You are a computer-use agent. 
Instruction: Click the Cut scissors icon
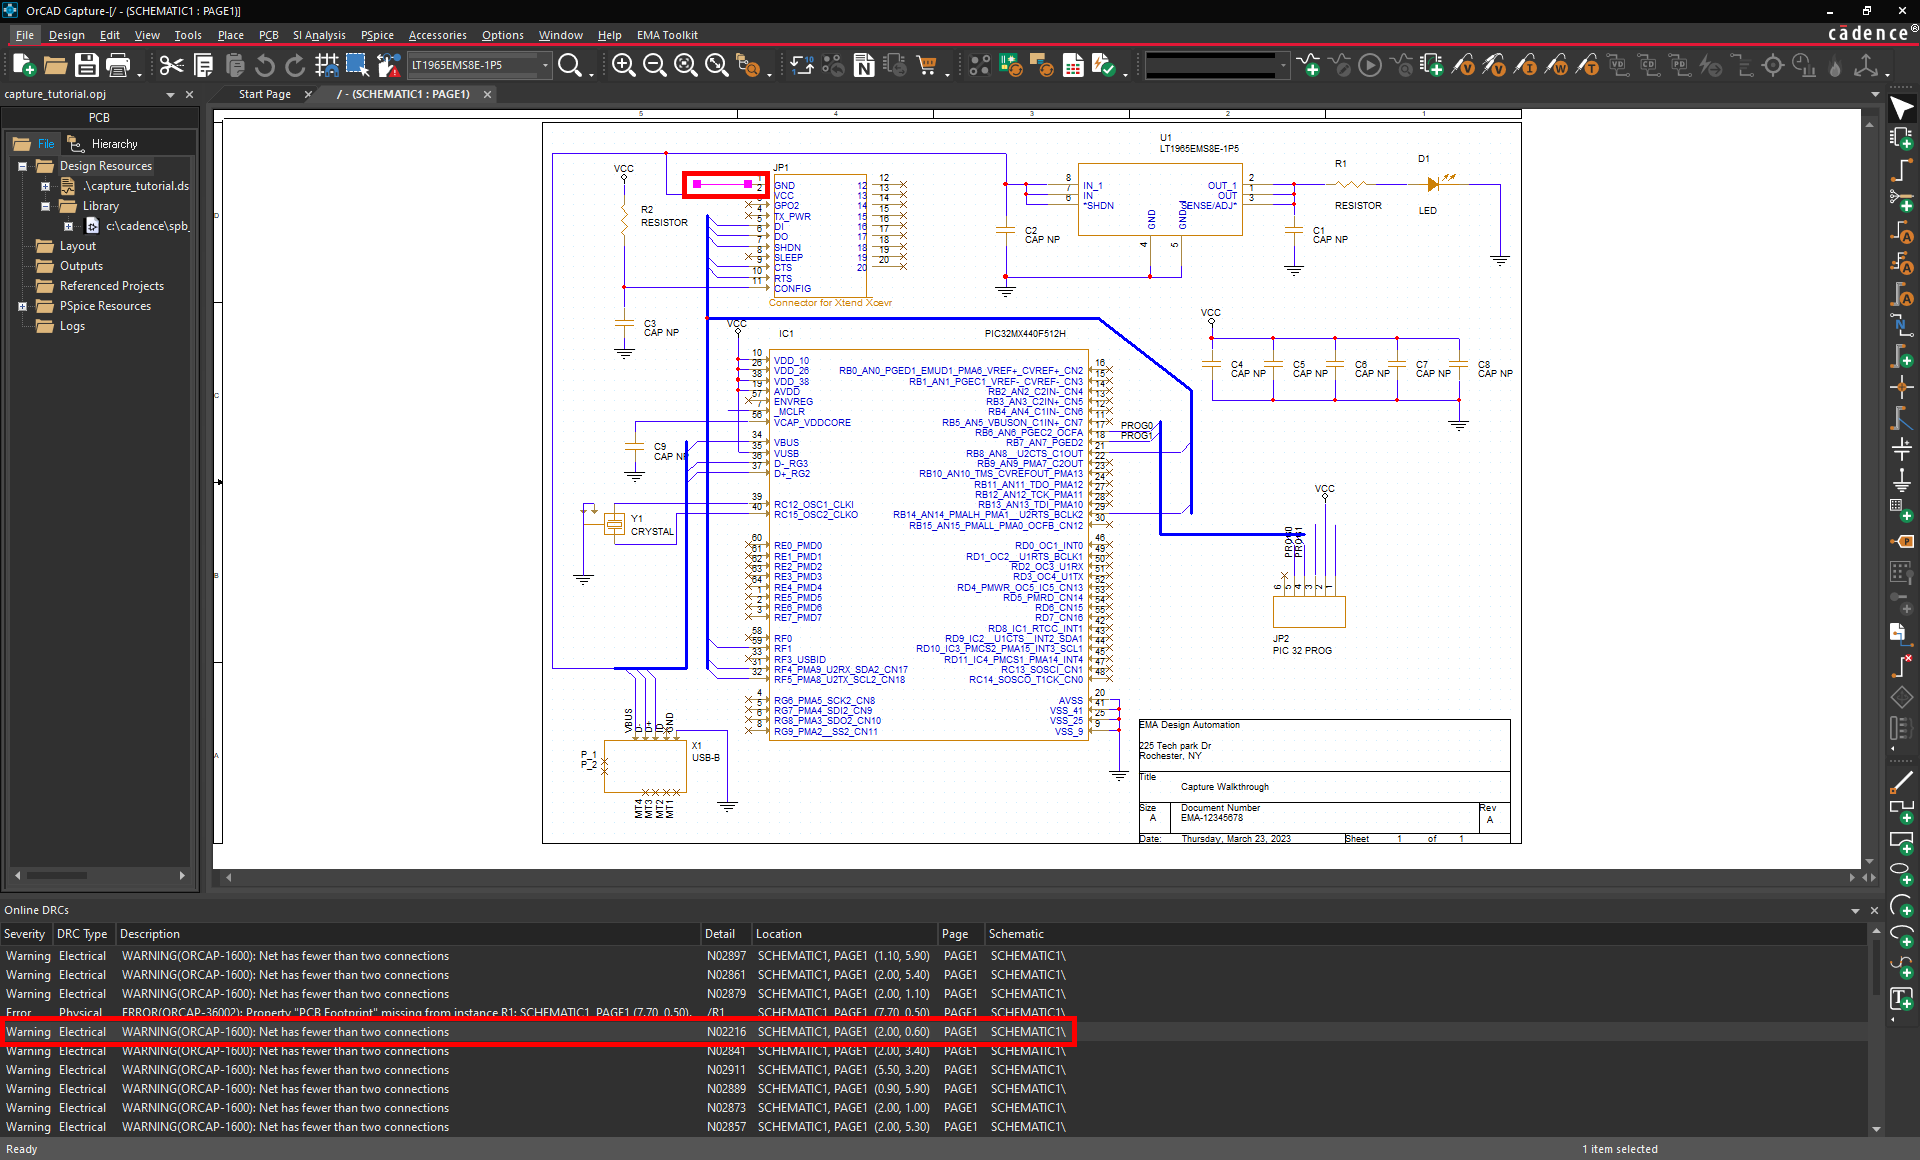click(x=171, y=66)
